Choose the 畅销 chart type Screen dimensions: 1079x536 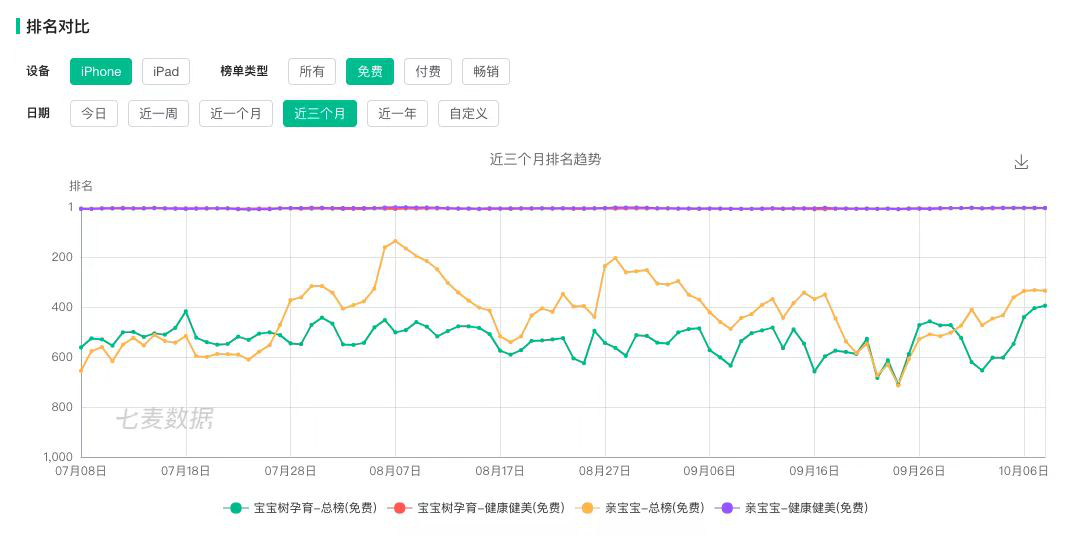(486, 72)
